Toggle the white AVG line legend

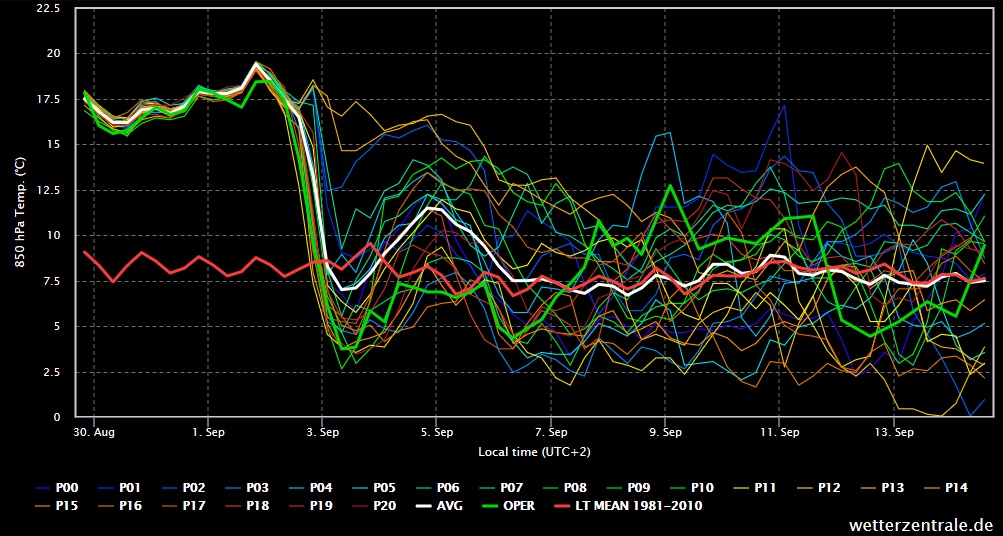[x=439, y=506]
